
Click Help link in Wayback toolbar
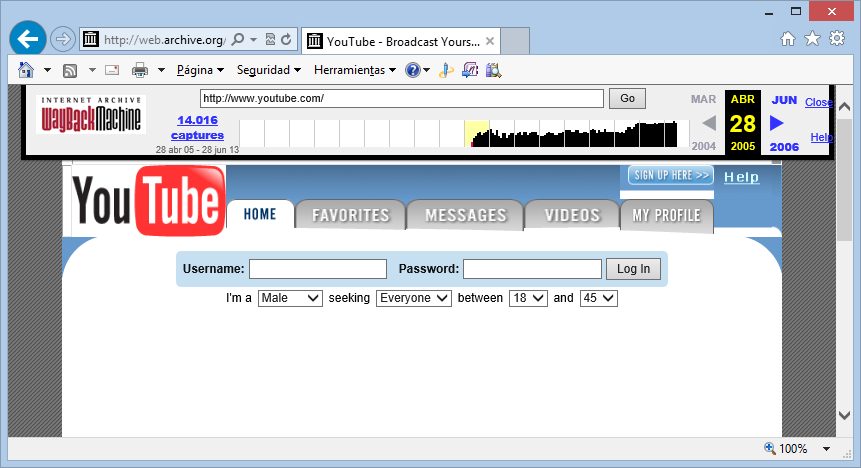click(821, 137)
